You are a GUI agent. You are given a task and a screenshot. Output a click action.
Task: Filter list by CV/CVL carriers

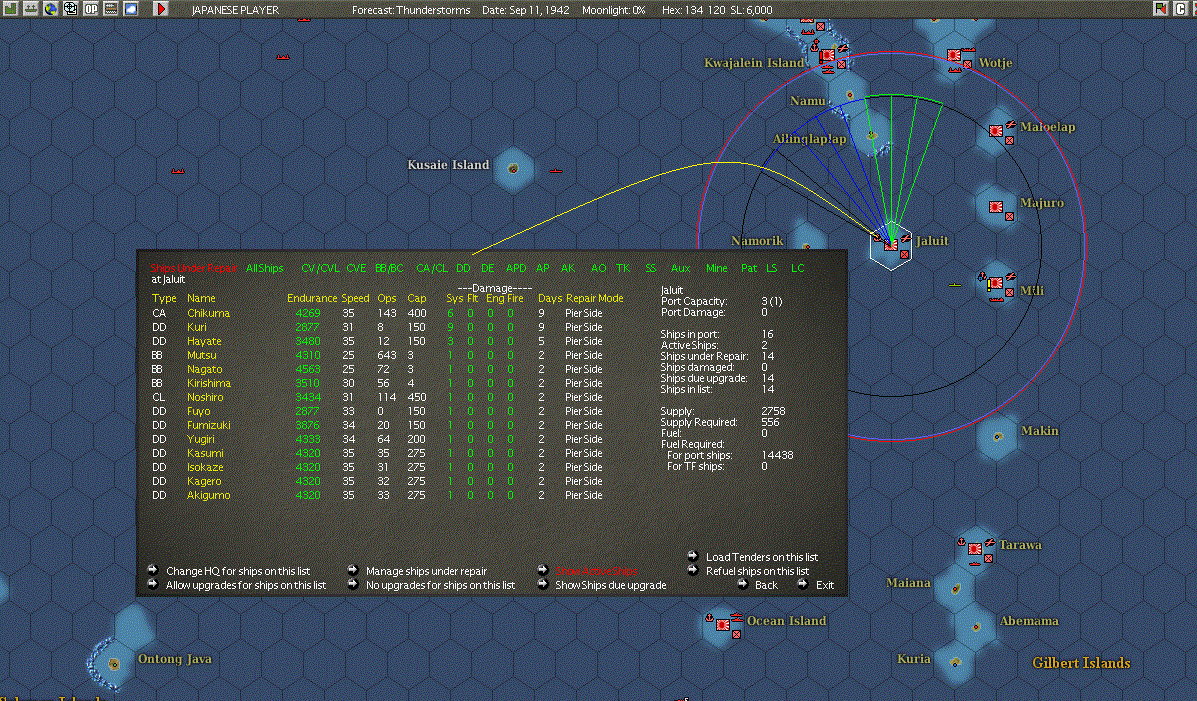320,268
